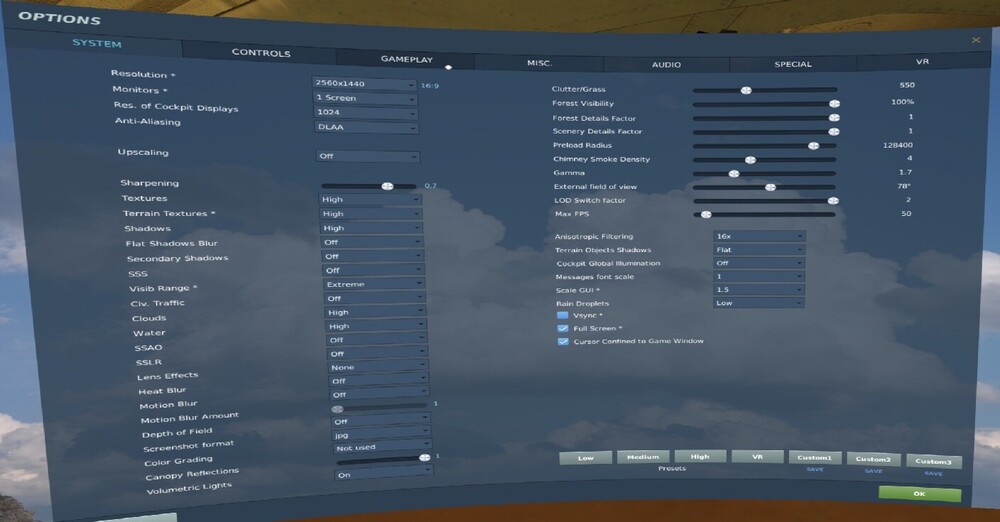
Task: Expand the Textures quality dropdown
Action: (371, 199)
